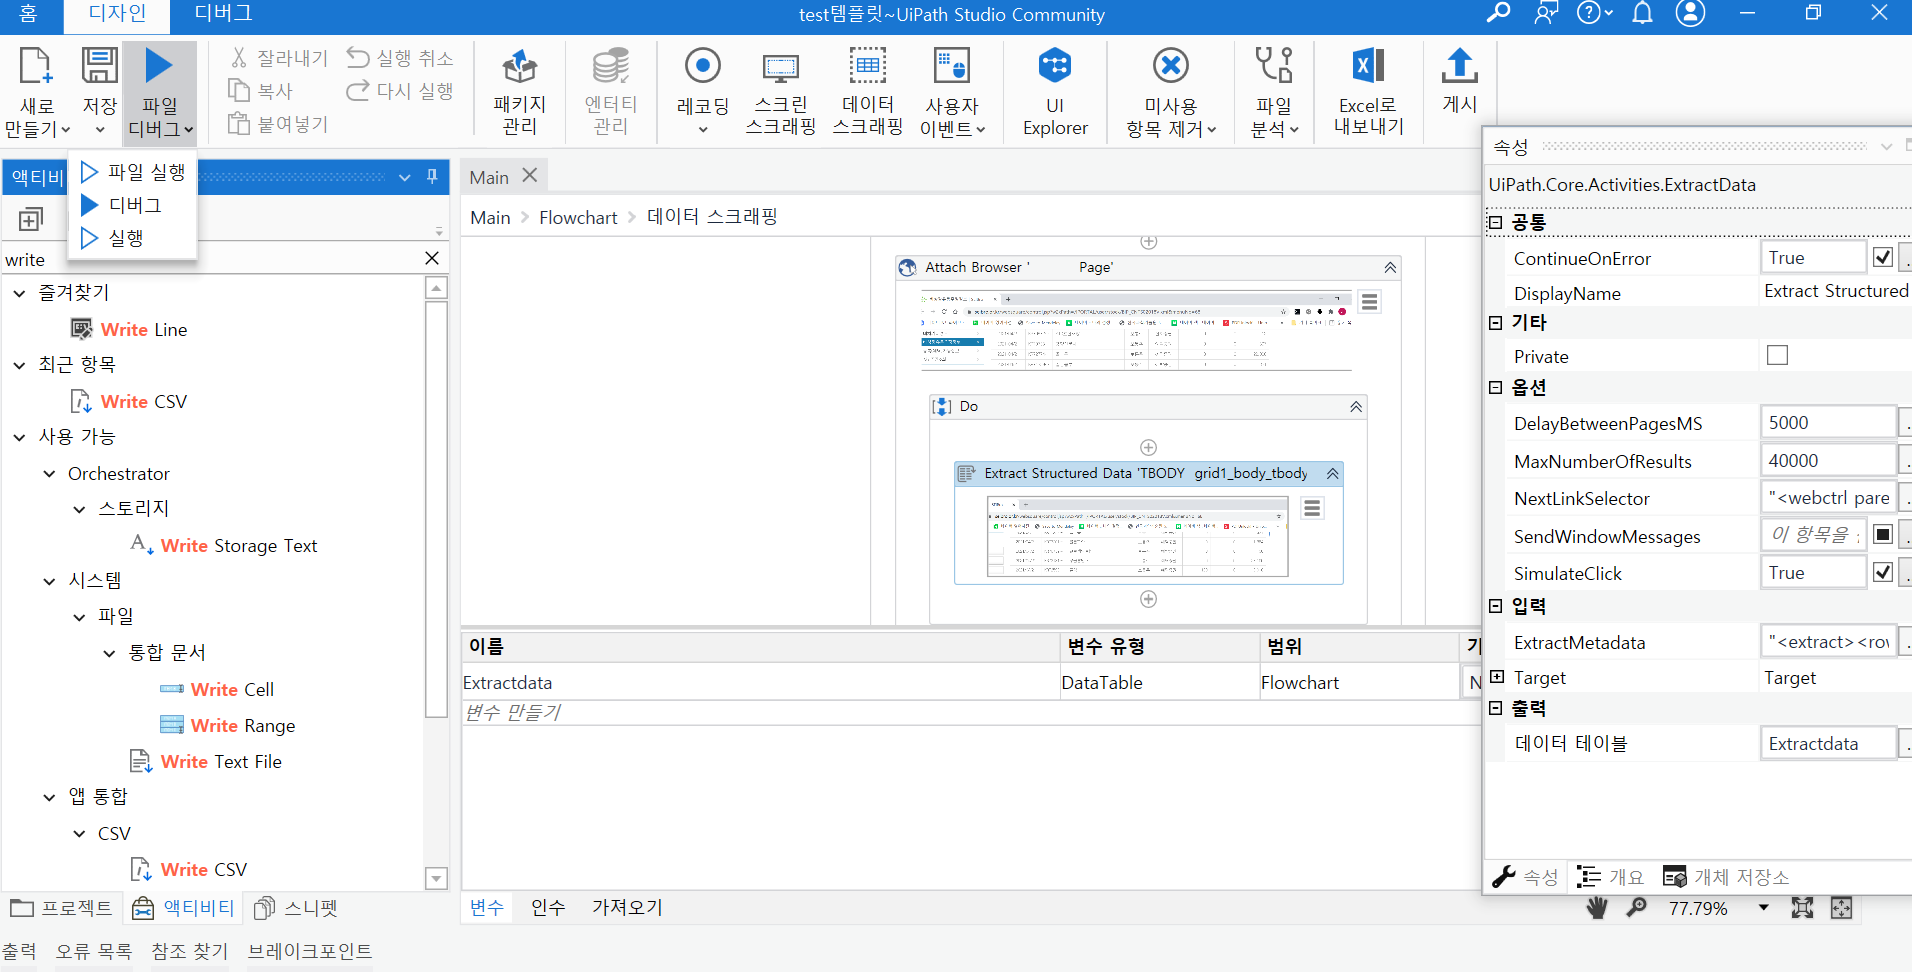The height and width of the screenshot is (972, 1912).
Task: Click the 게시 publish icon
Action: point(1460,66)
